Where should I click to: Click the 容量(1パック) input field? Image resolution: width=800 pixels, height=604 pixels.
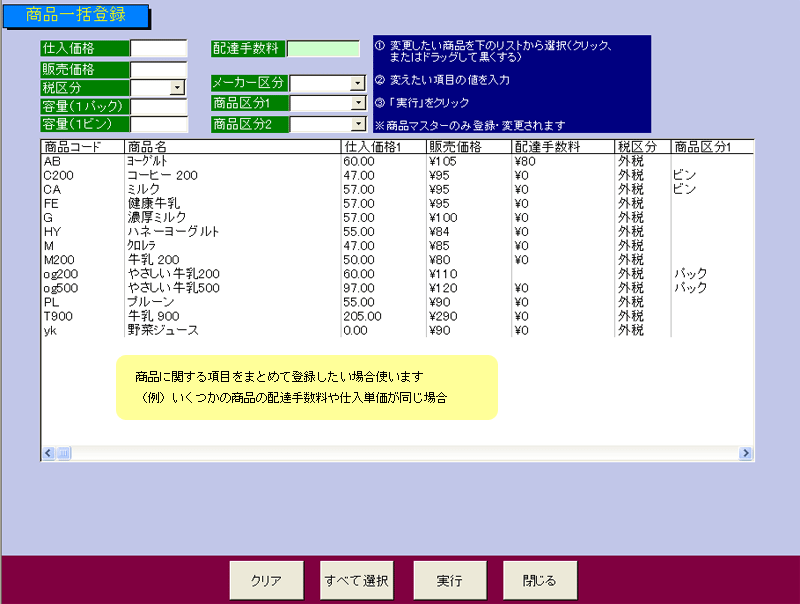click(x=158, y=106)
